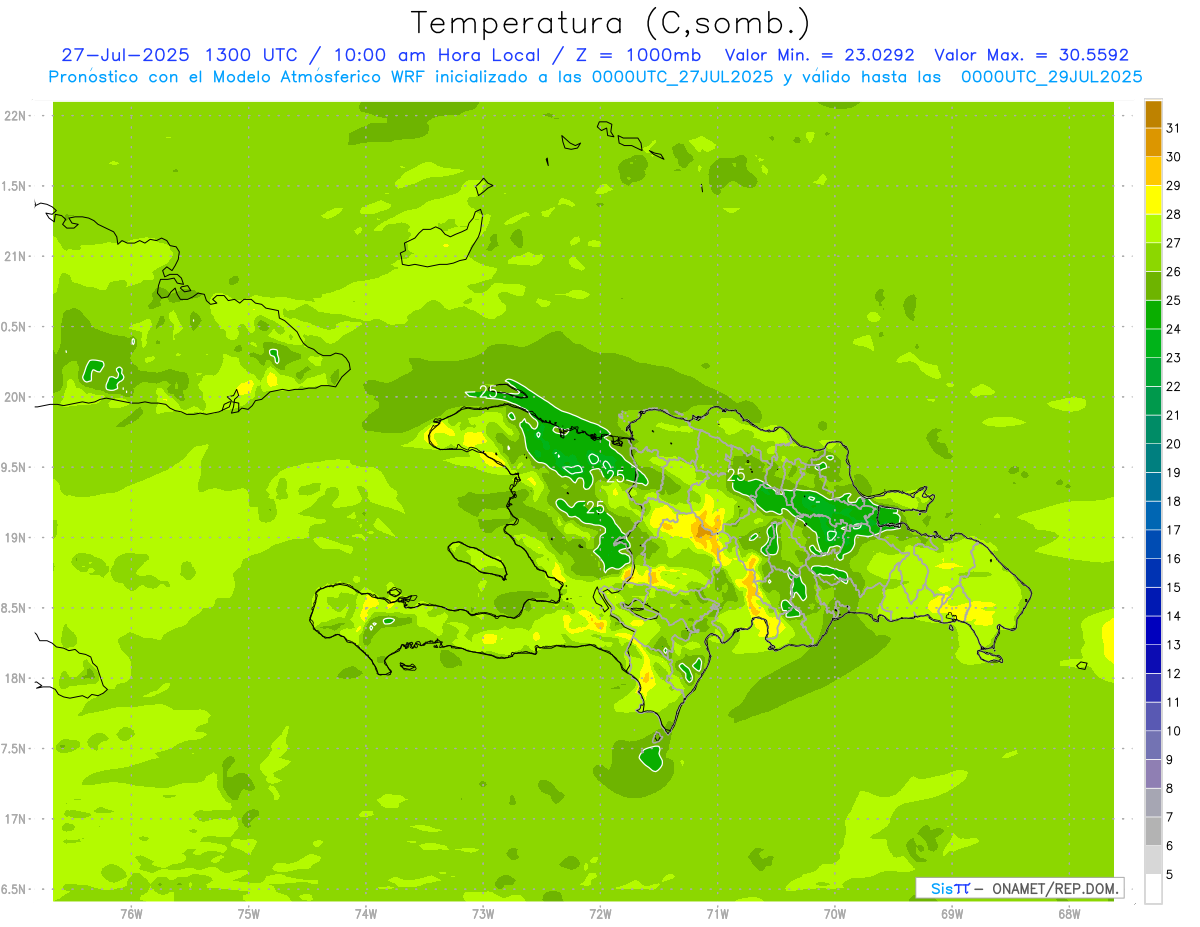This screenshot has height=927, width=1200.
Task: Click the '76W' longitude label
Action: coord(131,914)
